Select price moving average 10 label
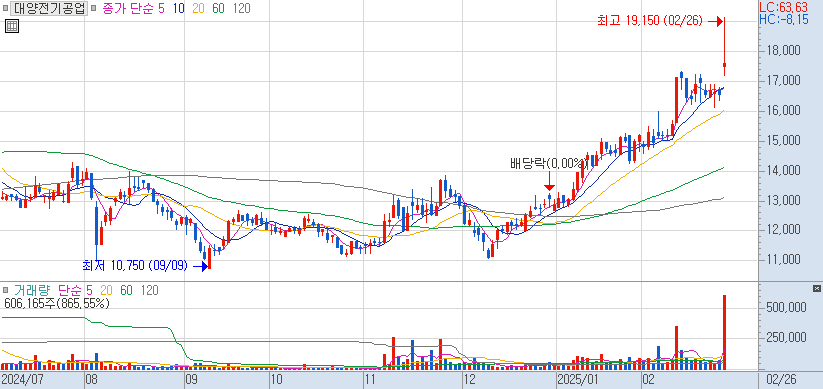The height and width of the screenshot is (389, 823). click(178, 8)
